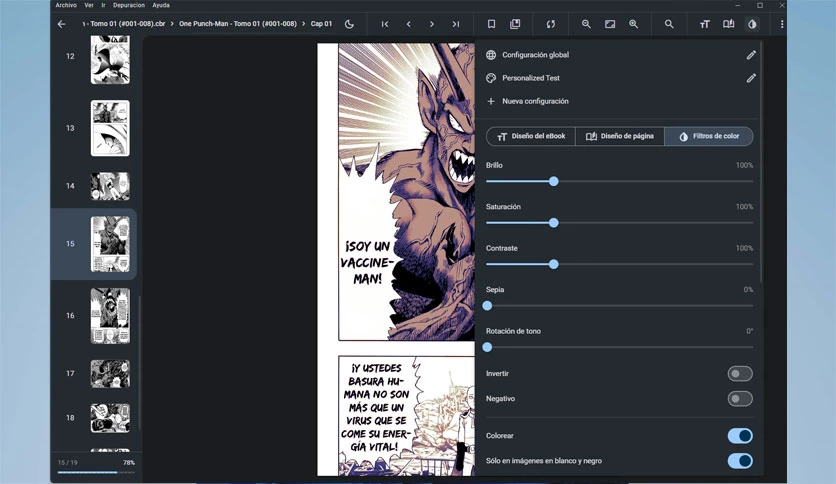Open the bookmarks collection icon
The image size is (836, 484).
[515, 24]
